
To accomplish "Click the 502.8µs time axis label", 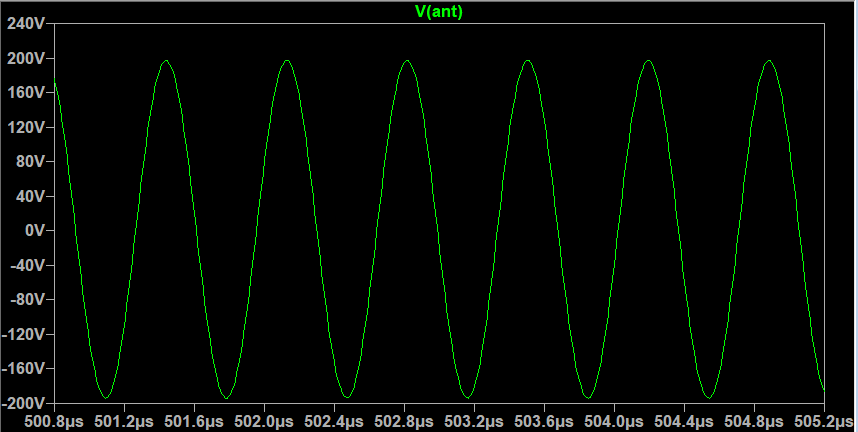I will pyautogui.click(x=404, y=422).
